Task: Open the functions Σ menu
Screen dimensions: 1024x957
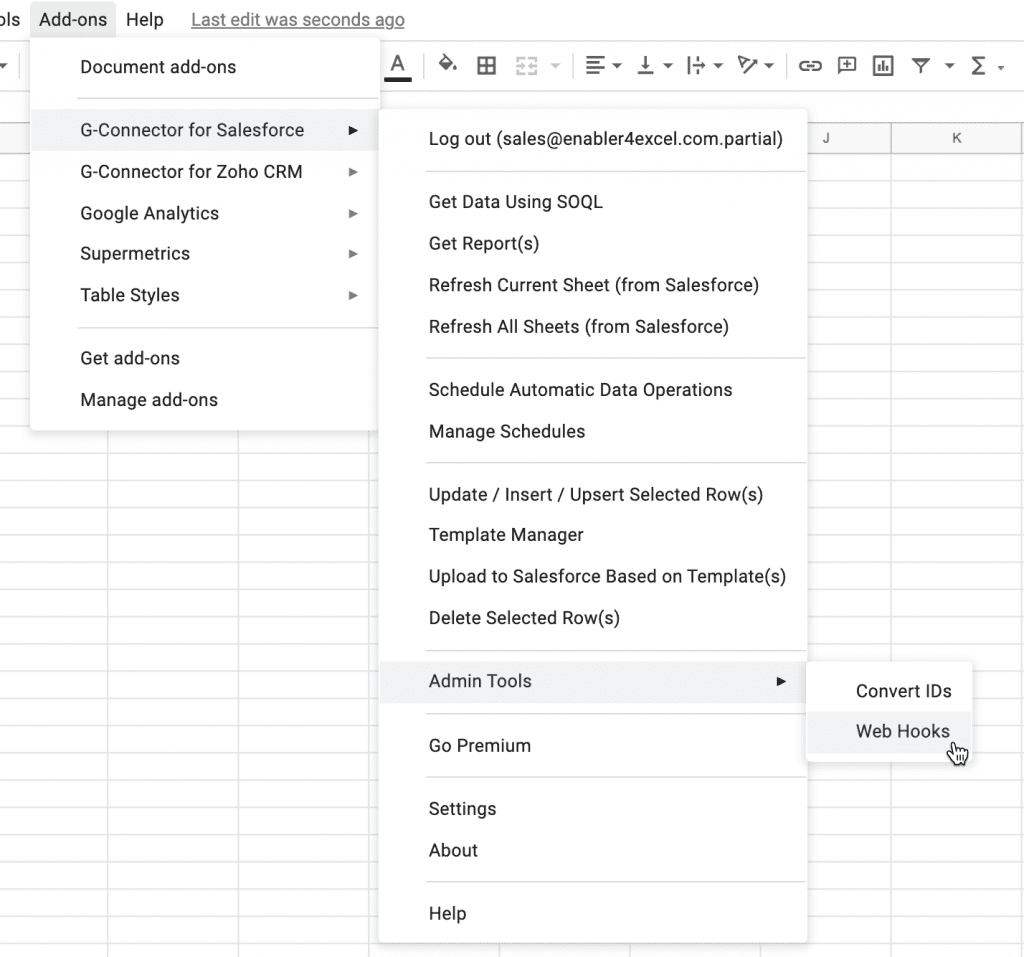Action: pyautogui.click(x=981, y=66)
